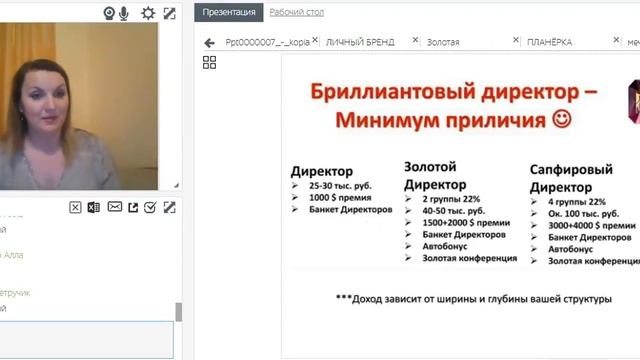Click slide text '3000+4000 $ премии'
This screenshot has width=640, height=360.
(592, 225)
